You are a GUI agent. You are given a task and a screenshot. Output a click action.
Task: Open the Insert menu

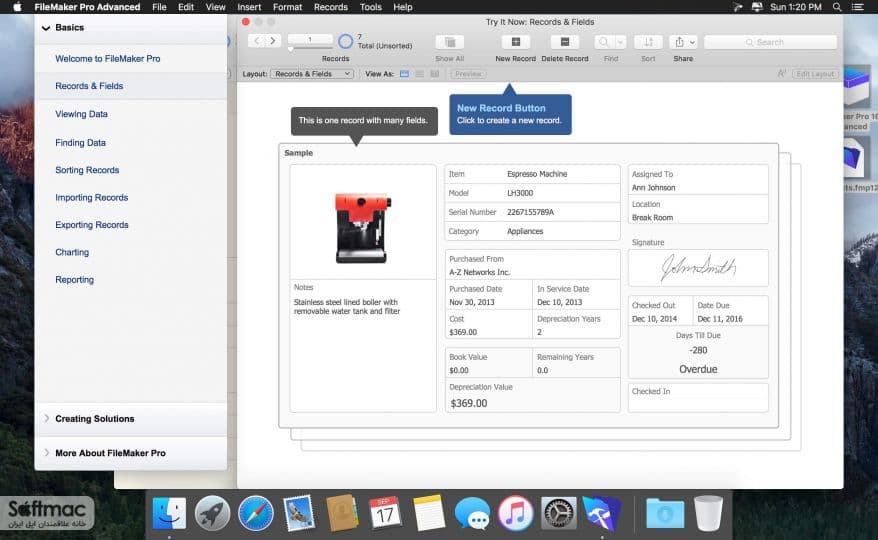tap(249, 7)
